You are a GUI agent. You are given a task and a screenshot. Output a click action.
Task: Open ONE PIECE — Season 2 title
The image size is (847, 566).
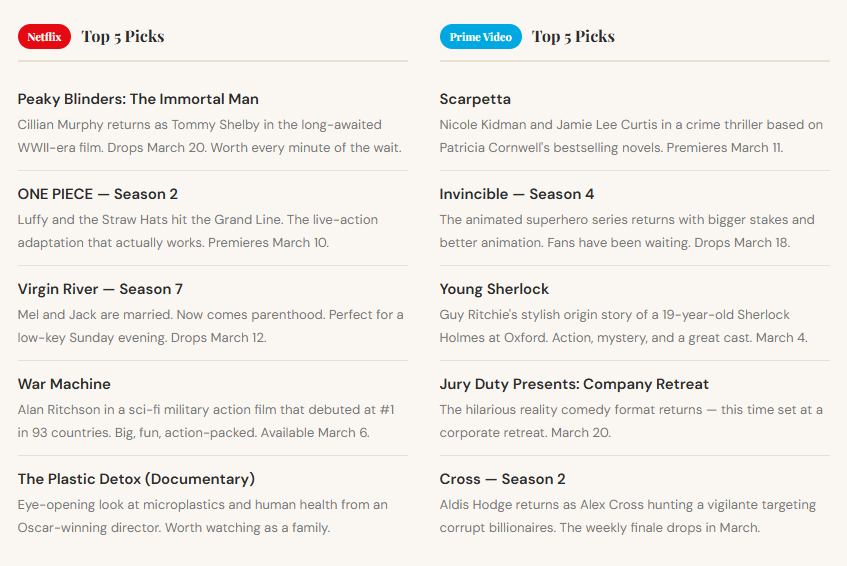[97, 194]
